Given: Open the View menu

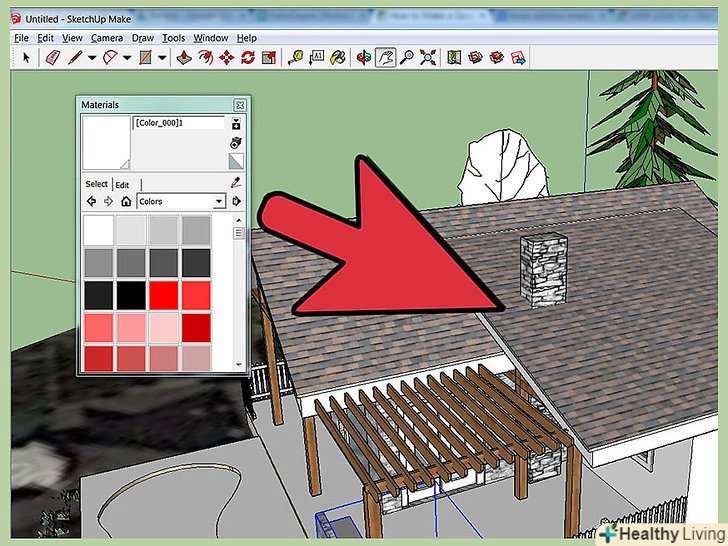Looking at the screenshot, I should click(x=72, y=38).
